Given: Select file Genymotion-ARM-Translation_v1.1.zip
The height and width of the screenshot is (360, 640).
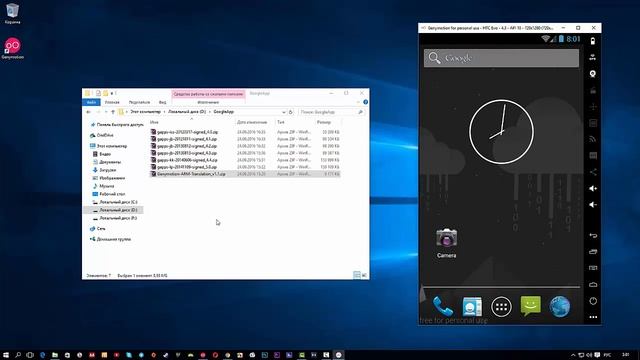Looking at the screenshot, I should tap(245, 174).
